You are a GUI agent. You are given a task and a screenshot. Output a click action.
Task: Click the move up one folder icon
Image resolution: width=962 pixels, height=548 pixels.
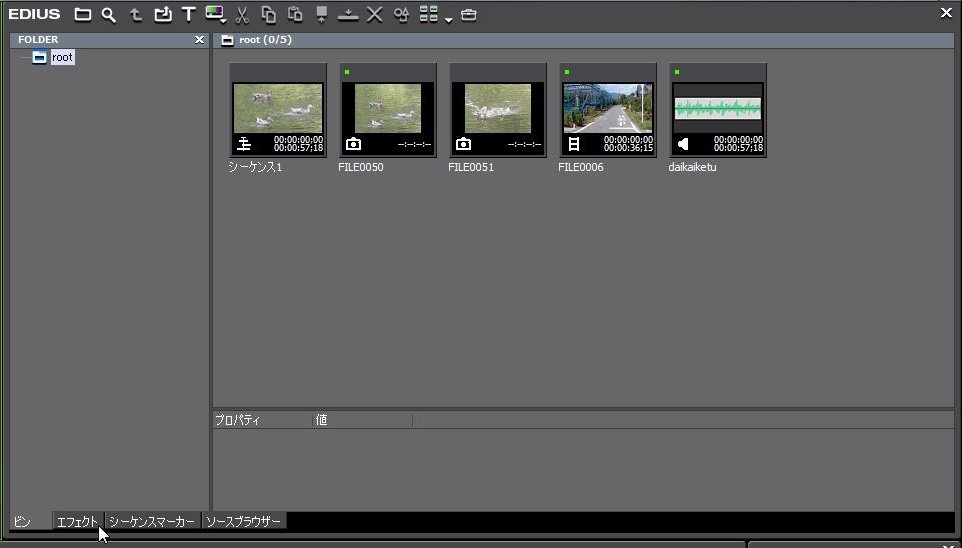tap(136, 15)
